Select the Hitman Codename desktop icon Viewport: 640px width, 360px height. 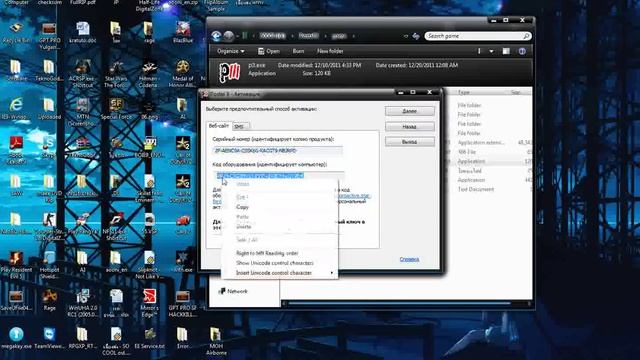(149, 73)
